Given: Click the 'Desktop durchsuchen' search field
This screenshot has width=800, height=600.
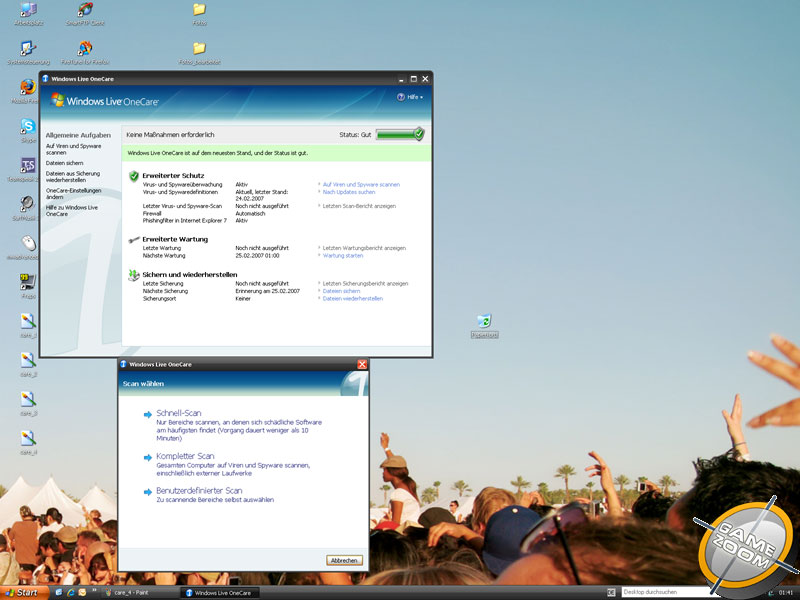Looking at the screenshot, I should pos(667,592).
